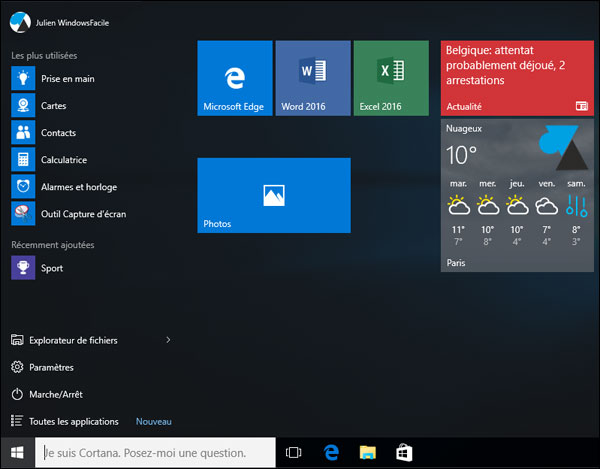Open the Actualité news tile
Image resolution: width=600 pixels, height=469 pixels.
(x=517, y=78)
